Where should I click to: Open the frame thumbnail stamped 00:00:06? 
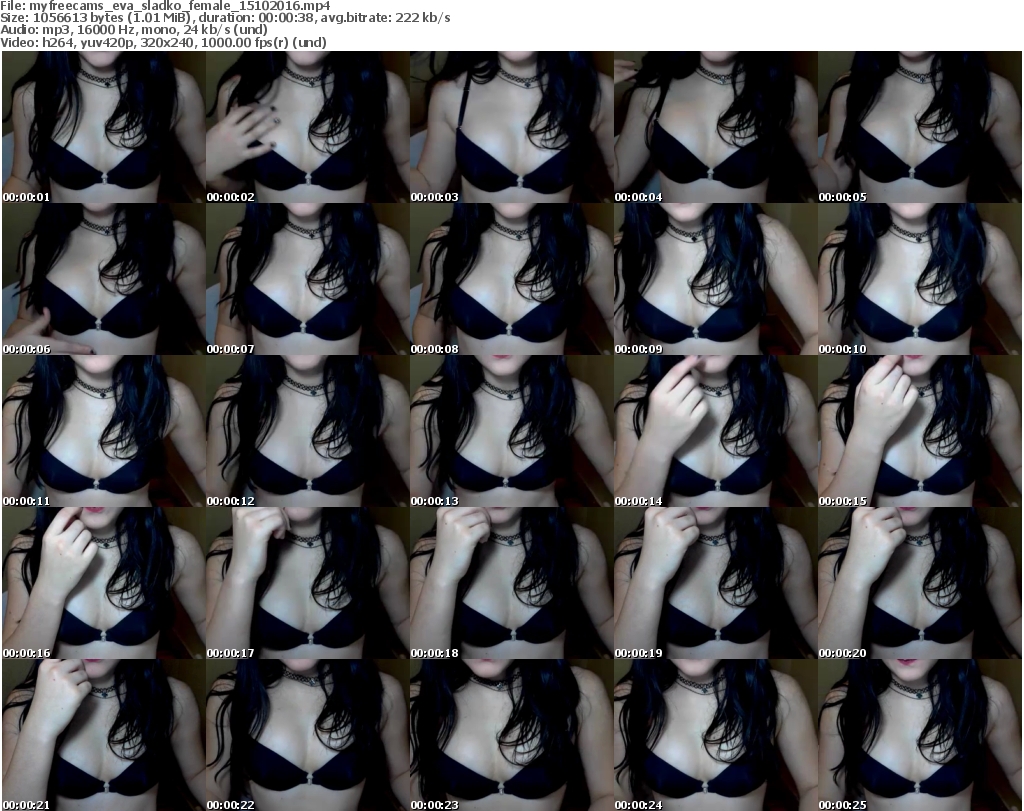tap(104, 279)
